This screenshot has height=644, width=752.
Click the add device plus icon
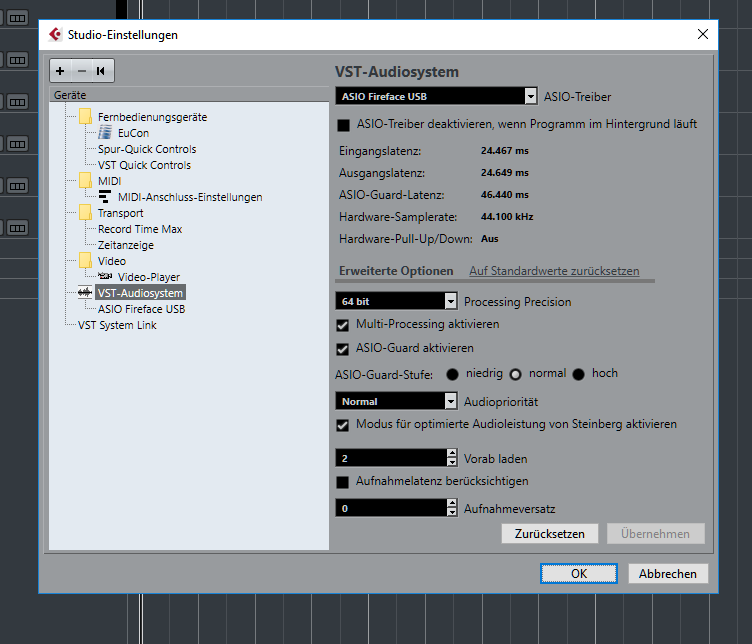[60, 71]
